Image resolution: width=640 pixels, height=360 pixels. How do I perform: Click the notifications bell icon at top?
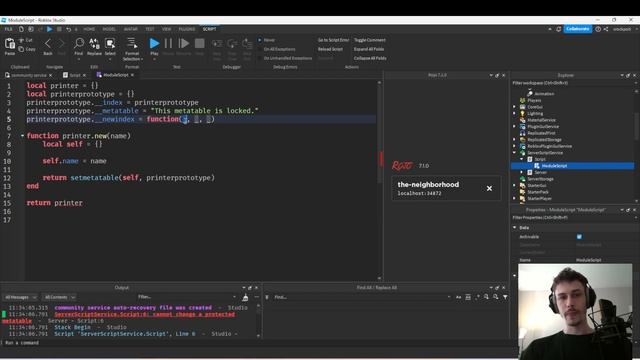[559, 29]
